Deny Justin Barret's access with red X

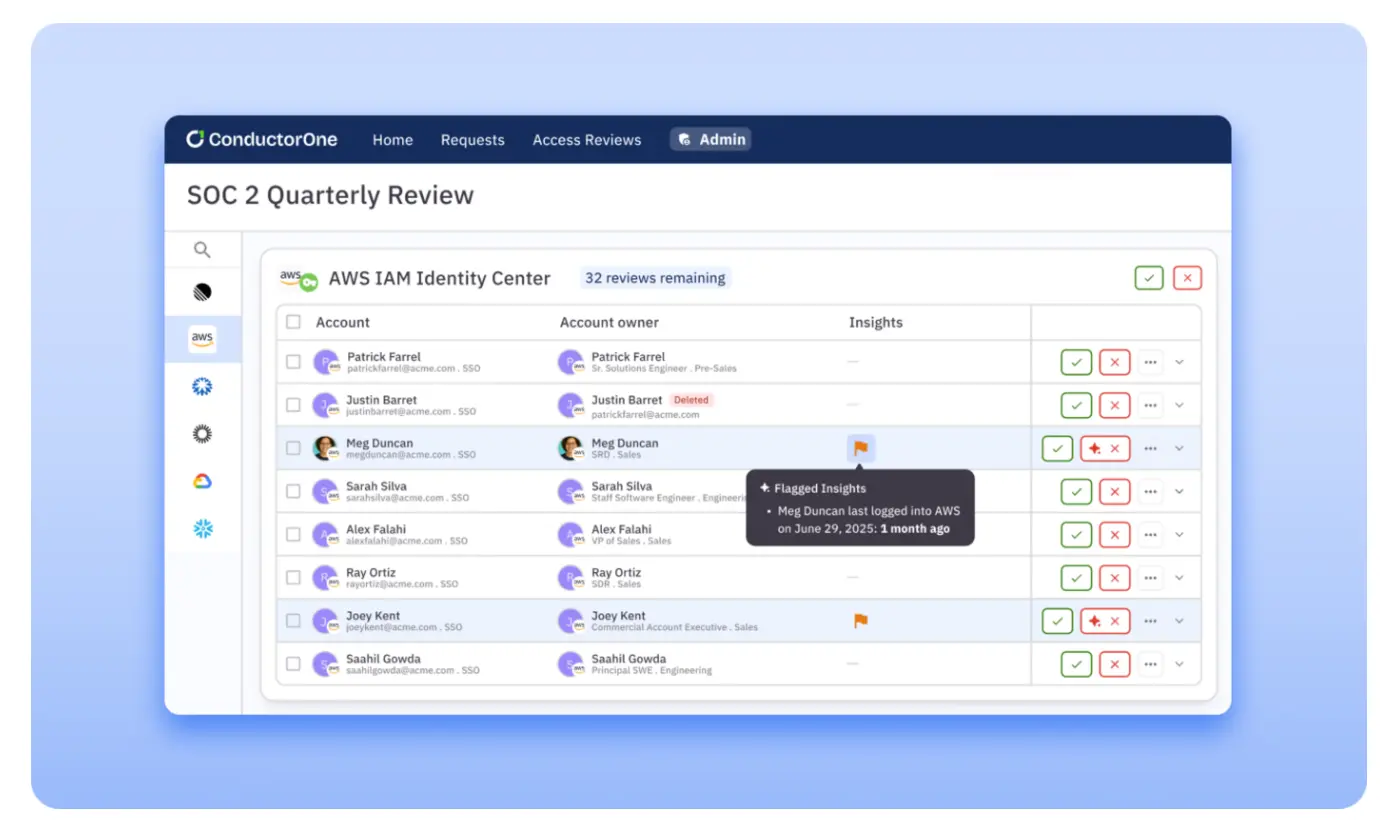coord(1114,405)
